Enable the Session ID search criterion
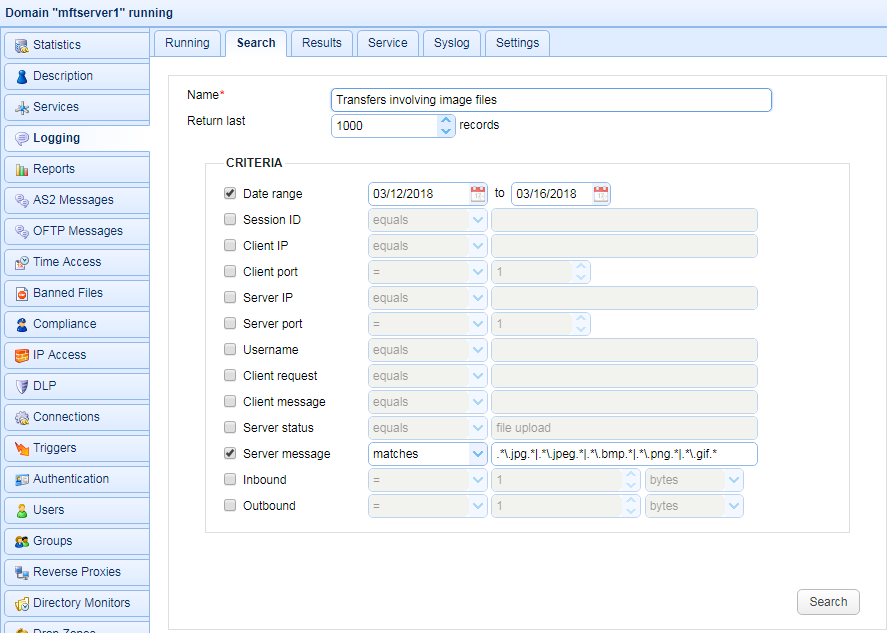 [229, 219]
